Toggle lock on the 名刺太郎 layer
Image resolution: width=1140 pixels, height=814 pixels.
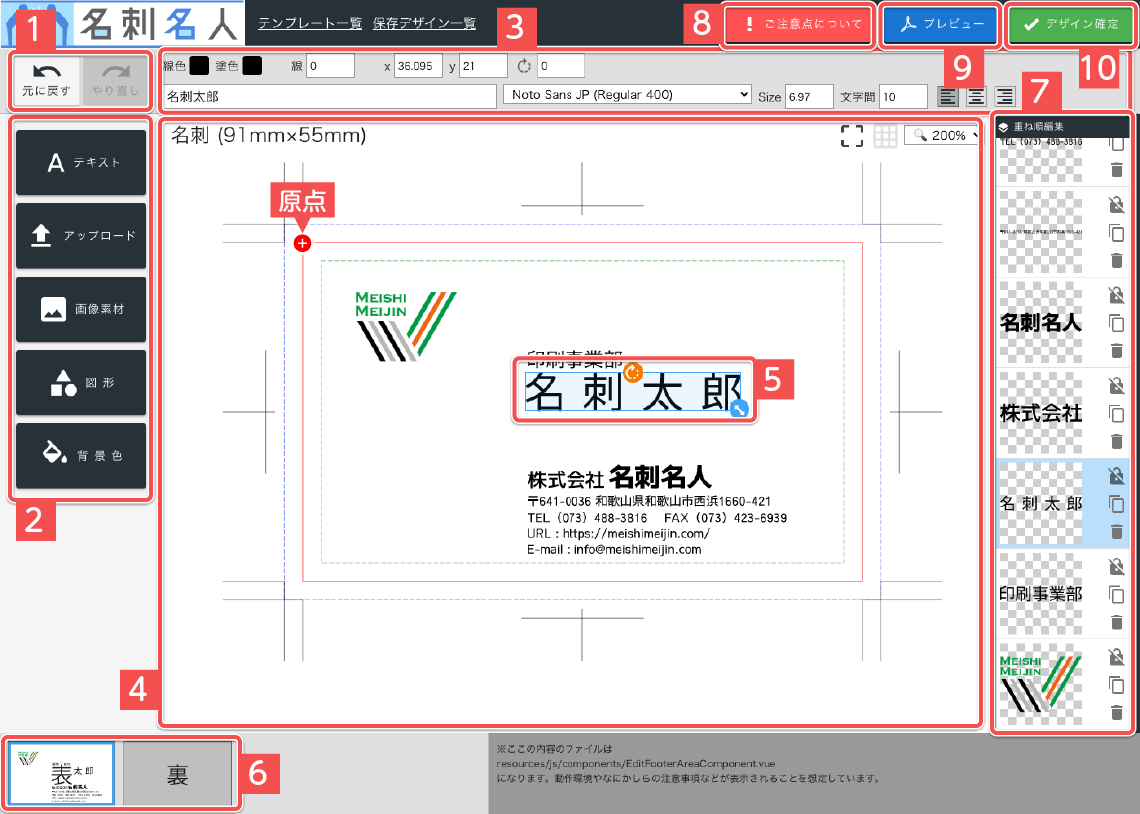(1116, 476)
